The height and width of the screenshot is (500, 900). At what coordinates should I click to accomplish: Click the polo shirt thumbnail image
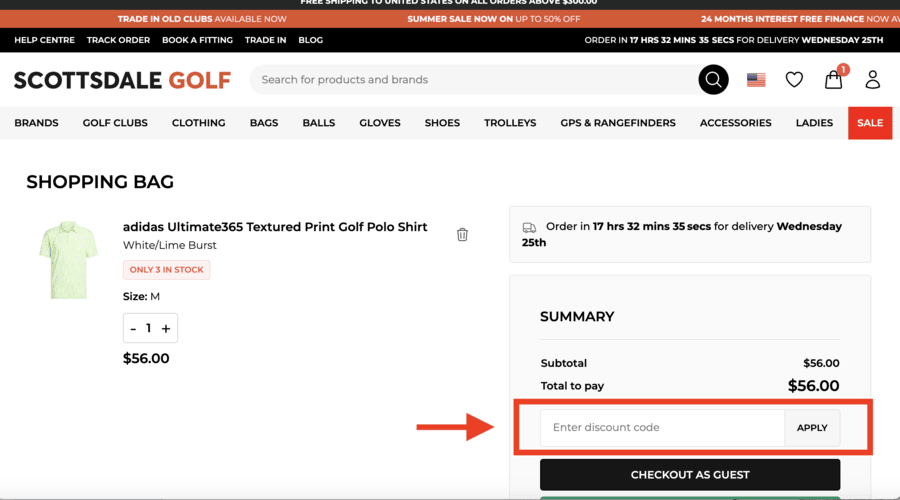coord(68,260)
